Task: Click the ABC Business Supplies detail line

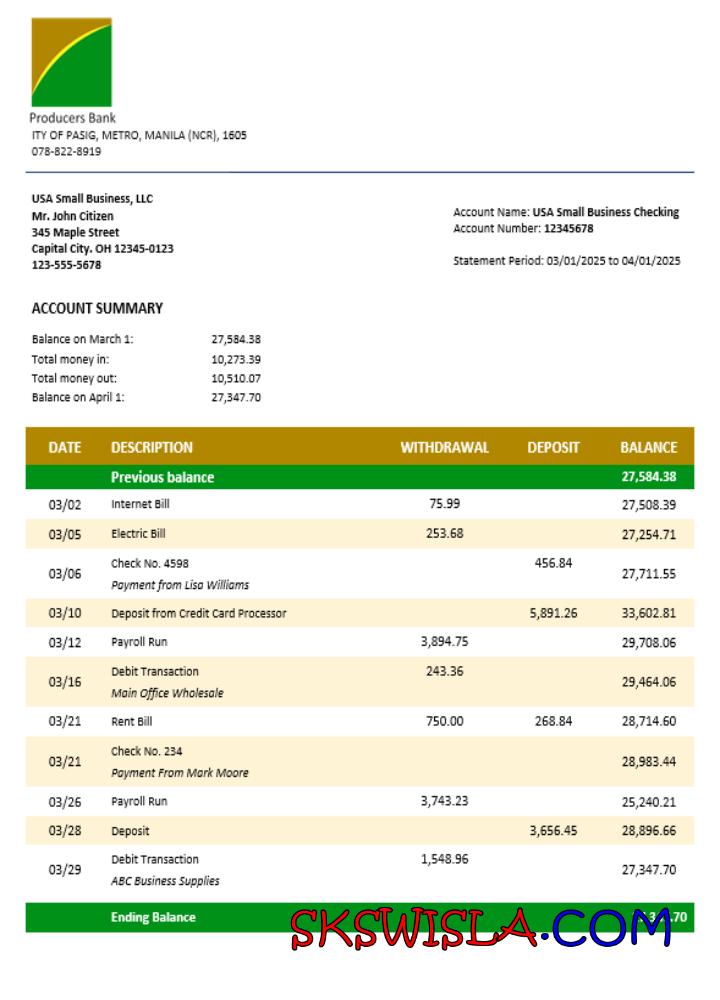Action: [165, 881]
